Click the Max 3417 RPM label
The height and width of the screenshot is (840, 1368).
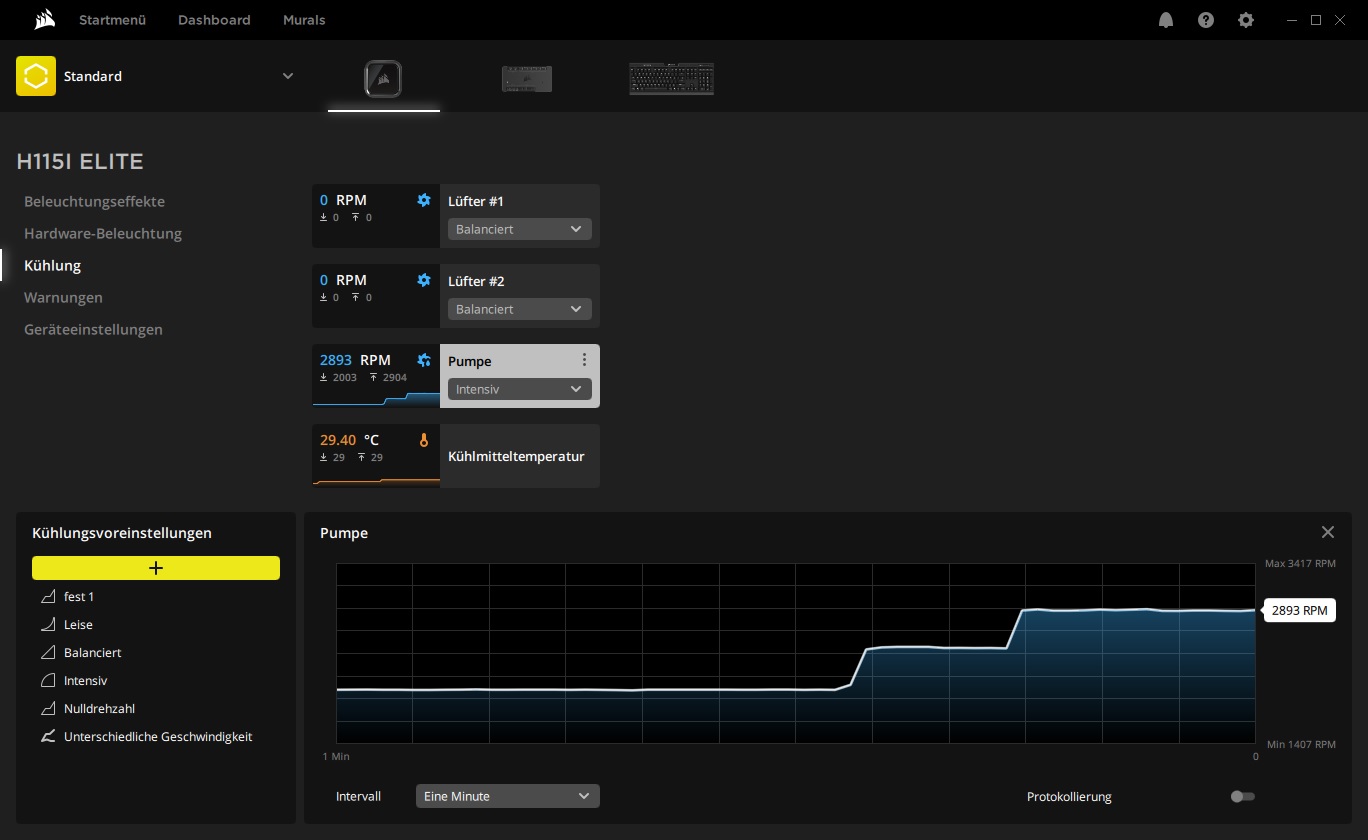1300,564
